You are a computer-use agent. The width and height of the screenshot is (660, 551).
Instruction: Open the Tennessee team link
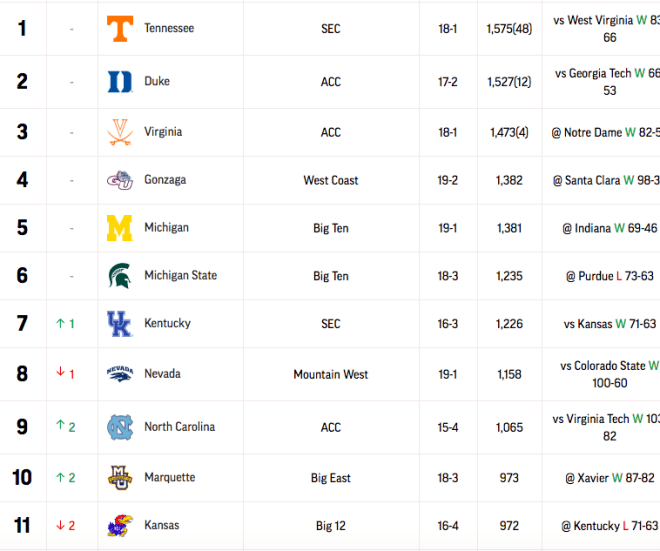pos(169,28)
